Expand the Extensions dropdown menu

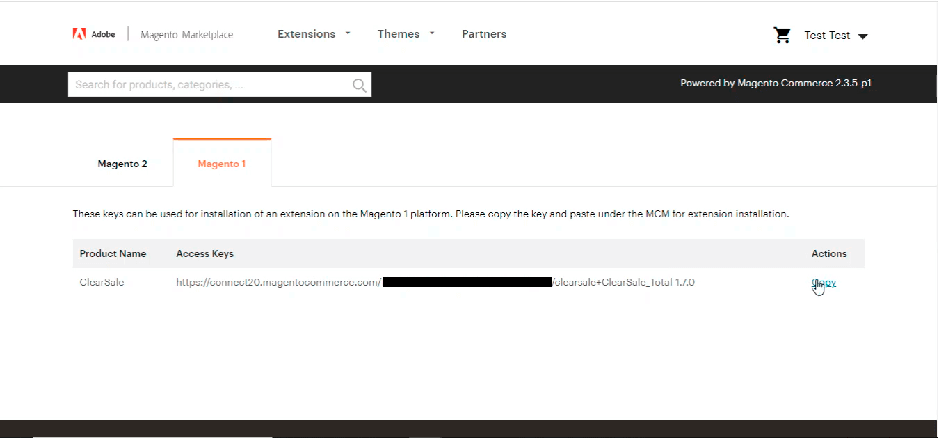(x=314, y=34)
